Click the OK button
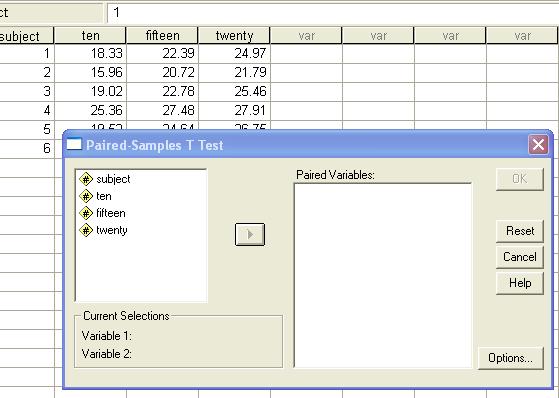Screen dimensions: 559x398 [x=519, y=179]
